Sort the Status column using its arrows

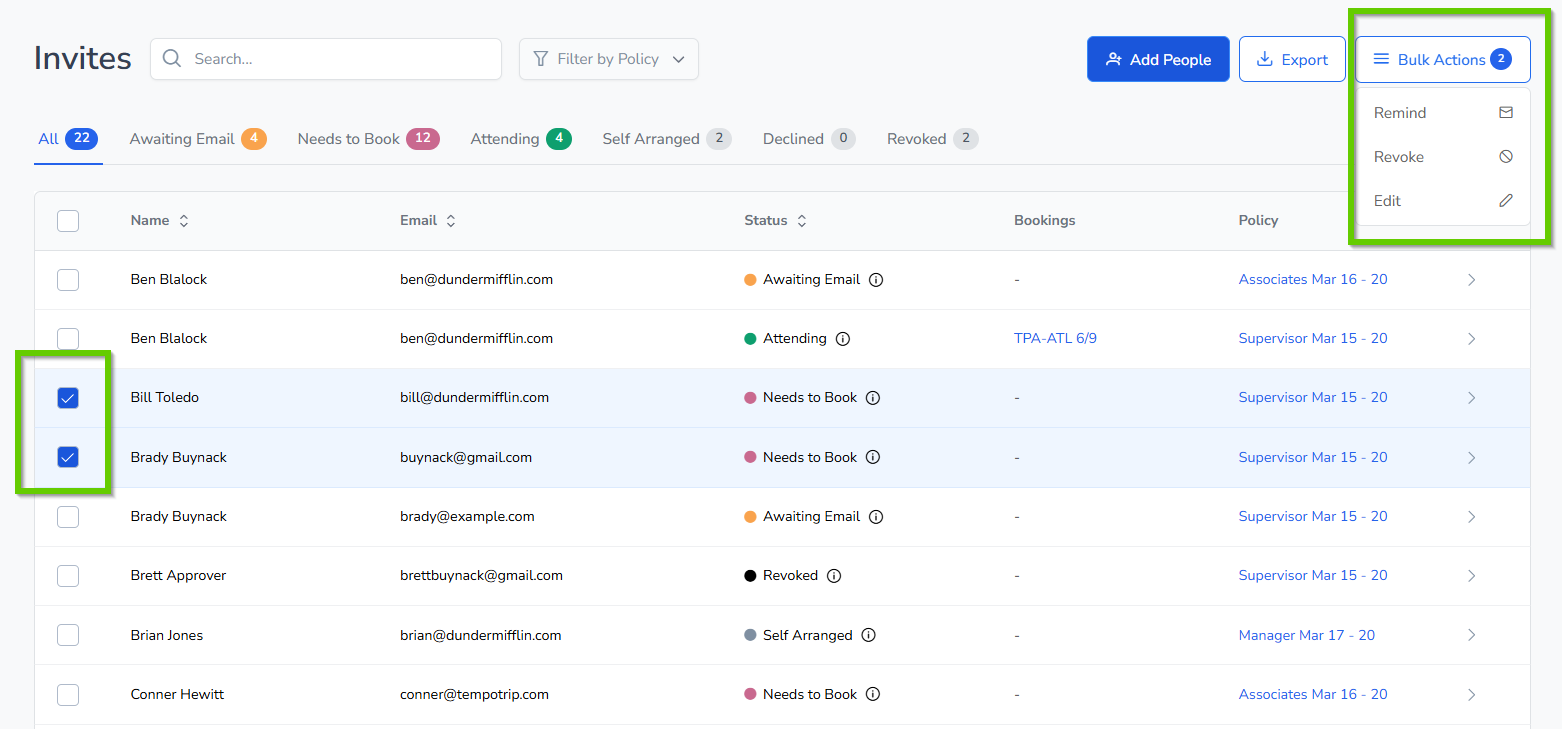click(x=801, y=221)
